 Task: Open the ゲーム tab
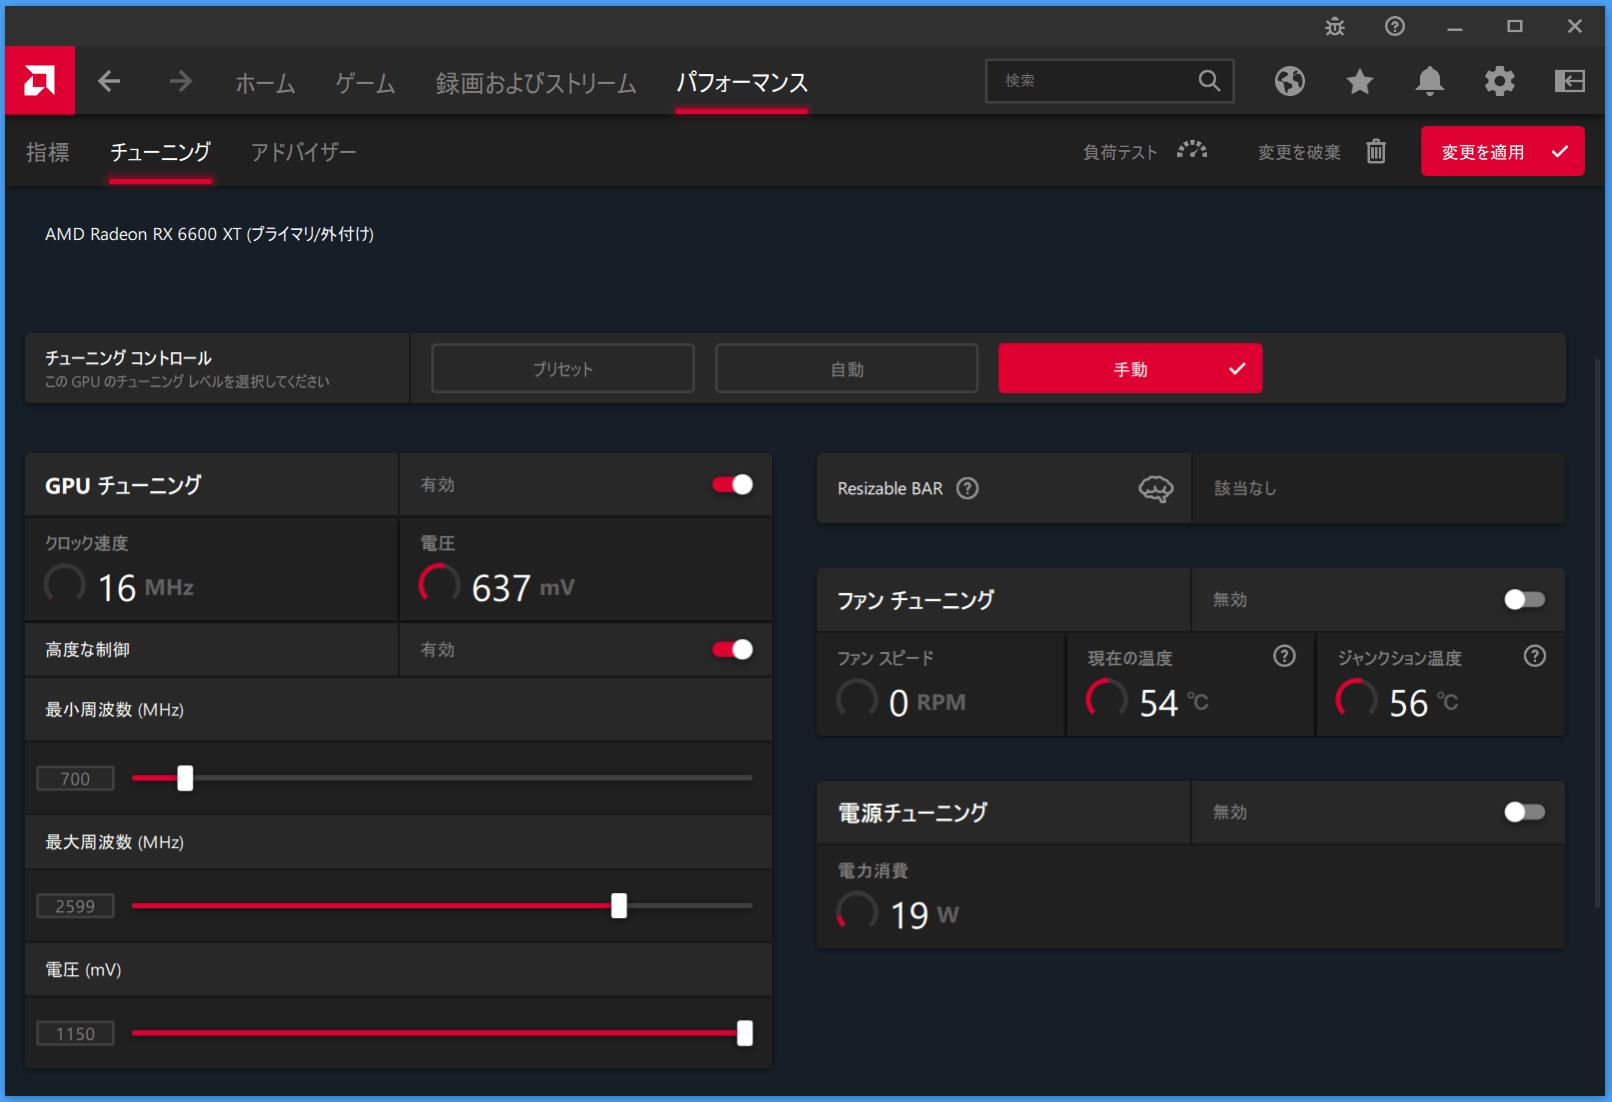365,83
